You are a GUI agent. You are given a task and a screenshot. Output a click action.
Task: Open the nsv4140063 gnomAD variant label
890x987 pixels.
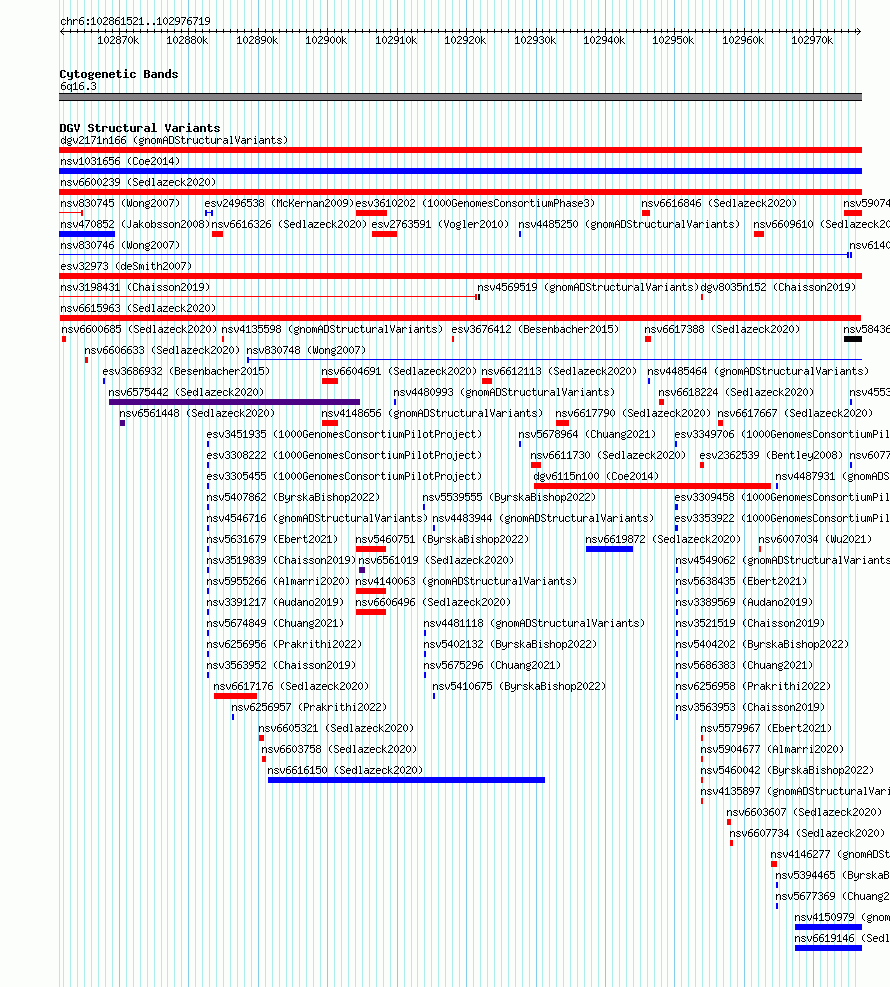click(466, 581)
